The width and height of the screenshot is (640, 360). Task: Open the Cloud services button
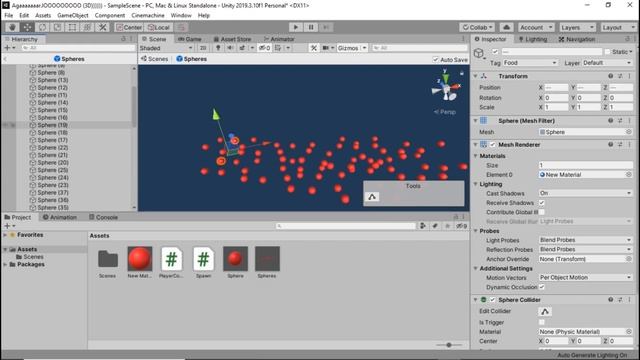(x=507, y=27)
